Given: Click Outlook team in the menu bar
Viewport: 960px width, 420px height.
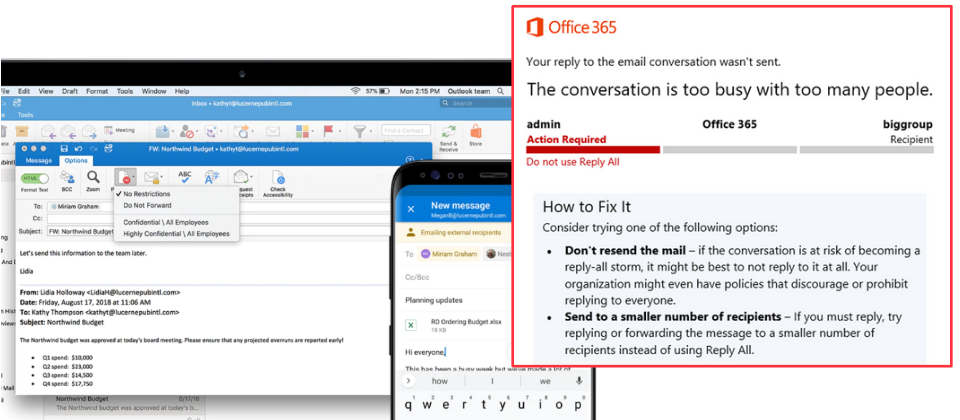Looking at the screenshot, I should (x=468, y=91).
